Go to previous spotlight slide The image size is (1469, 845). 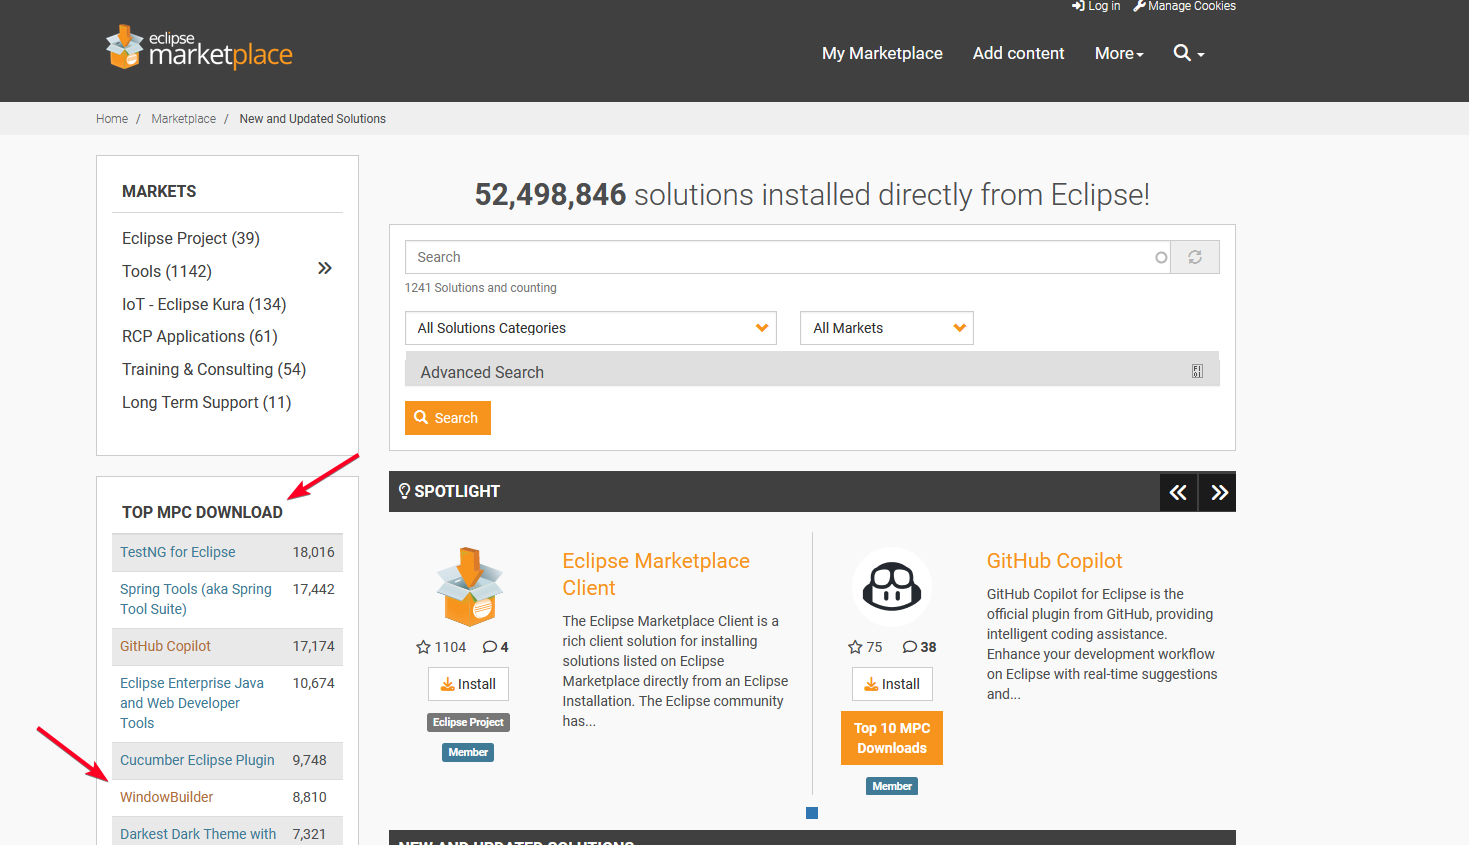[1178, 492]
